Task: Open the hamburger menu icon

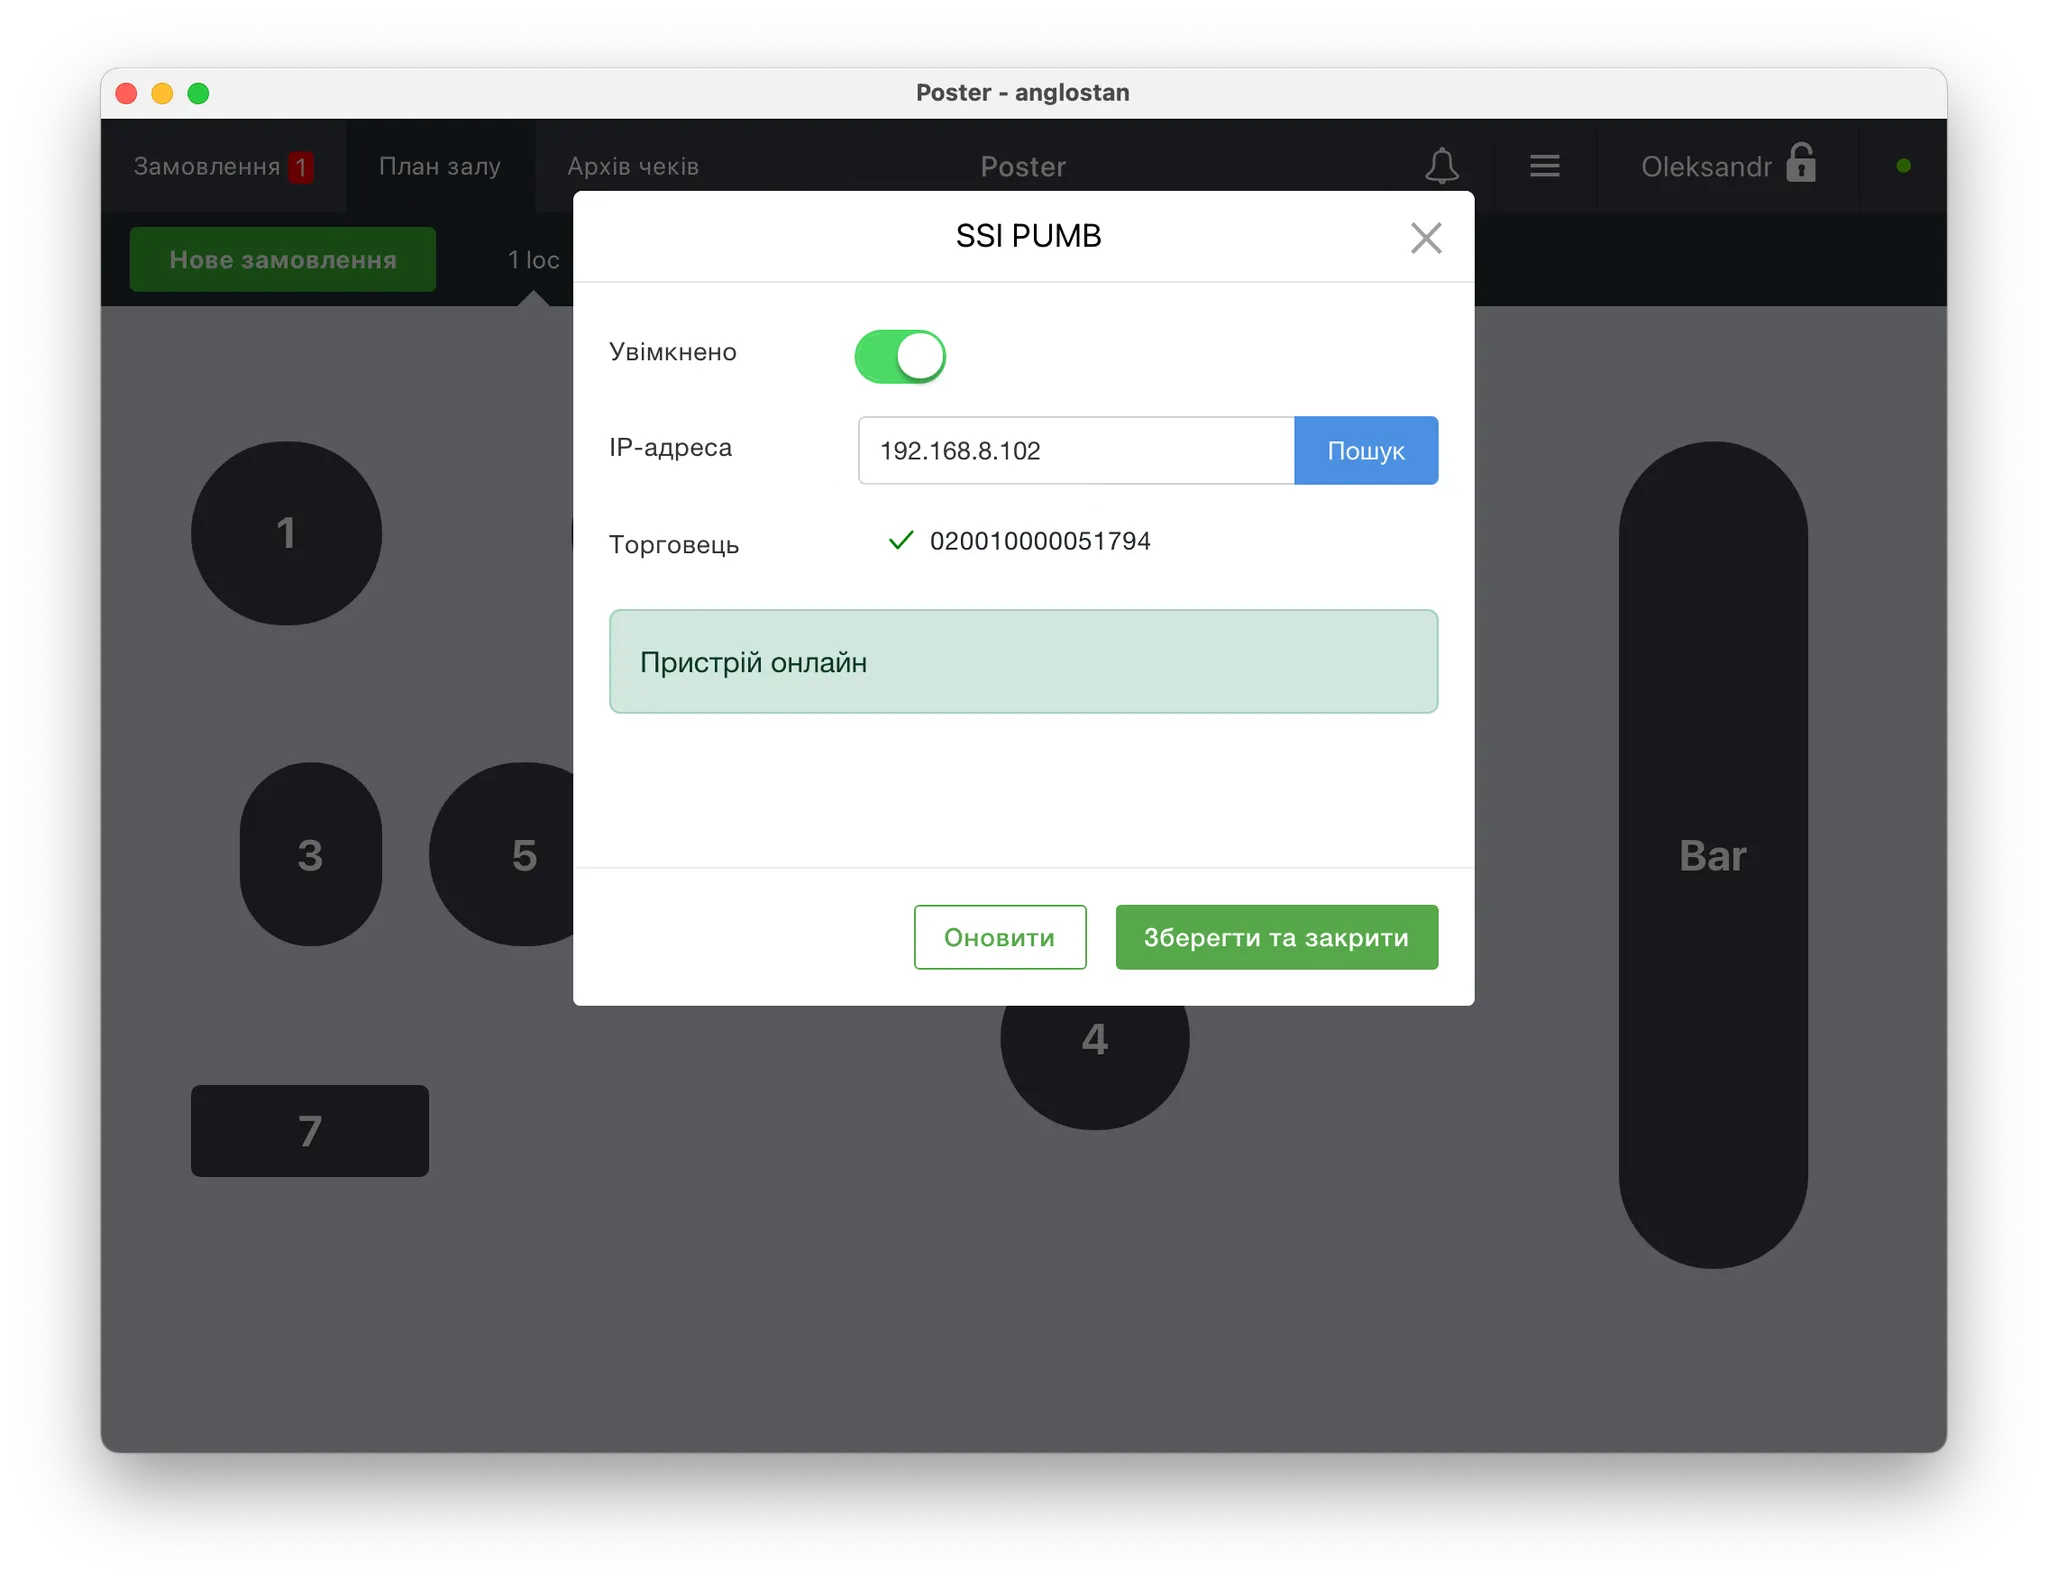Action: click(1544, 166)
